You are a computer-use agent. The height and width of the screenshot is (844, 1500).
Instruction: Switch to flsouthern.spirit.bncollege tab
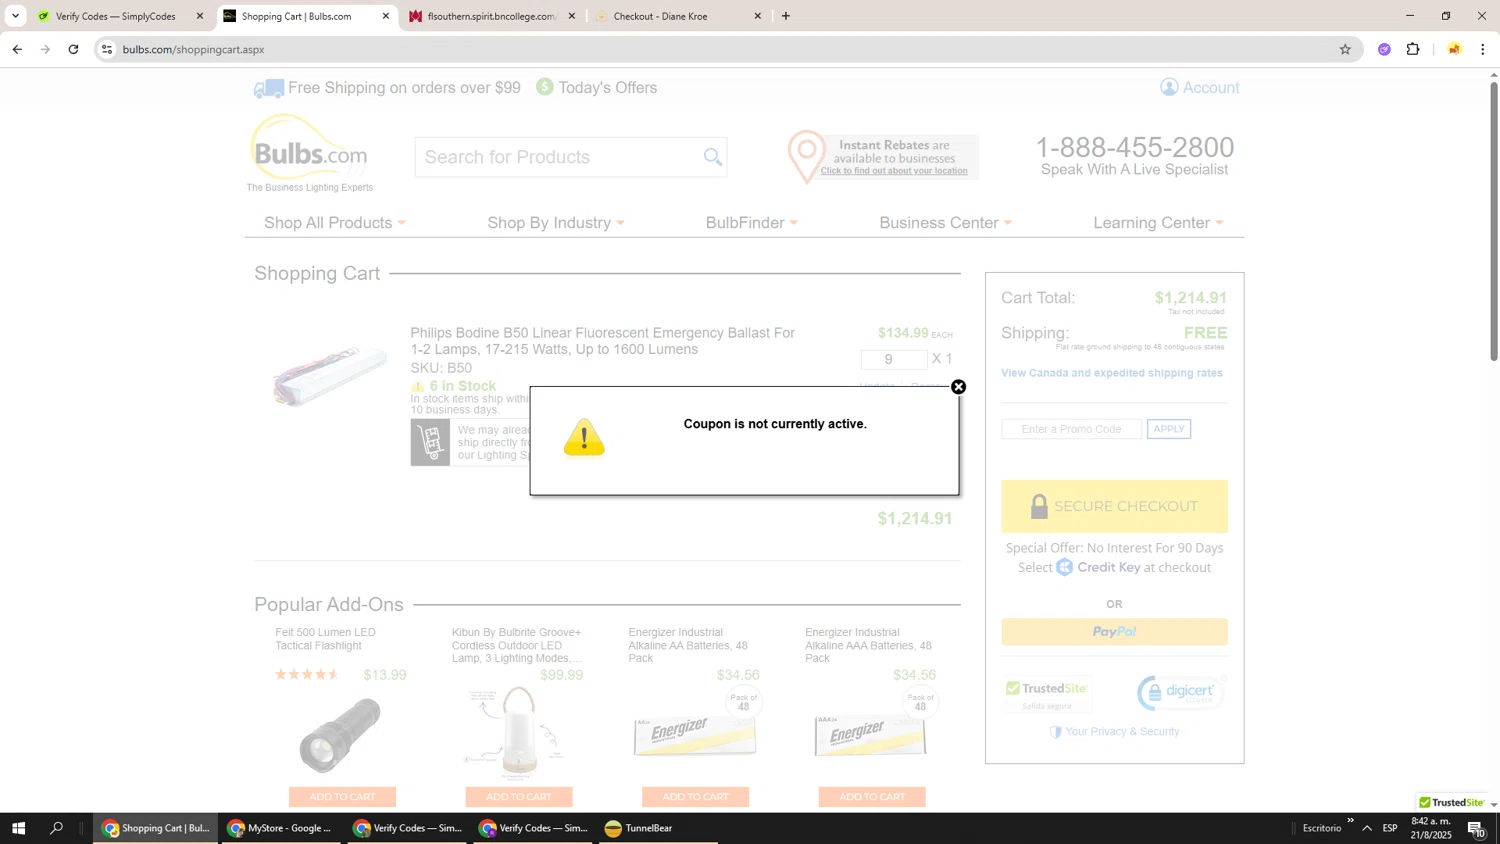point(490,16)
